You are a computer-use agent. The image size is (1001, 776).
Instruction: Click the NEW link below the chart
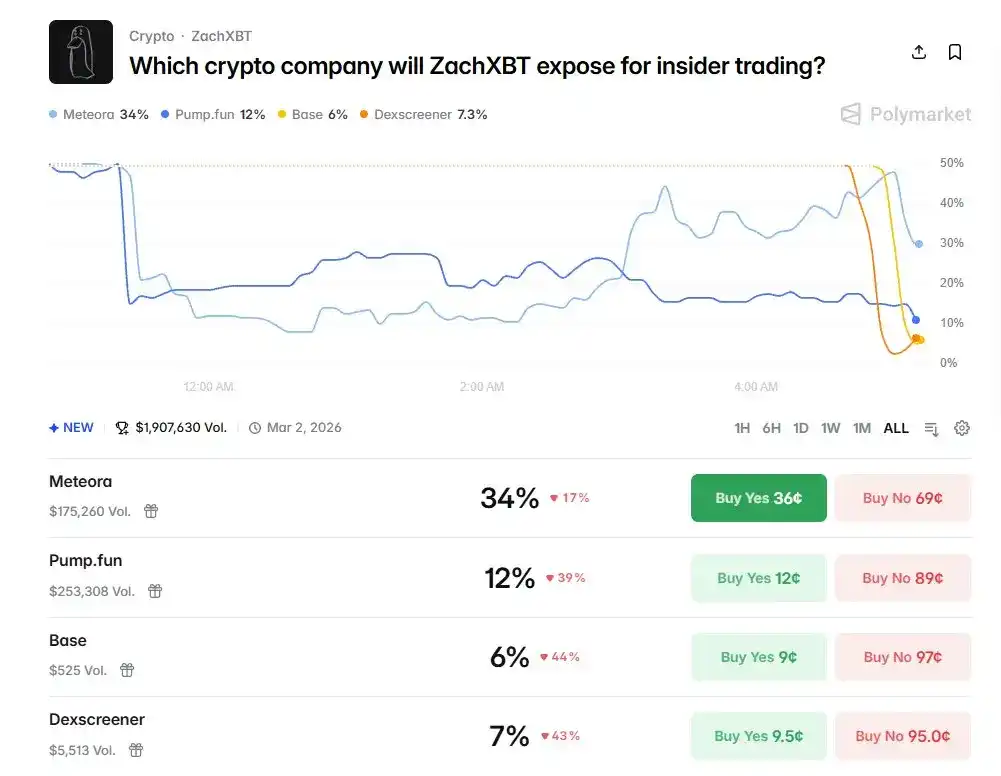[x=70, y=427]
